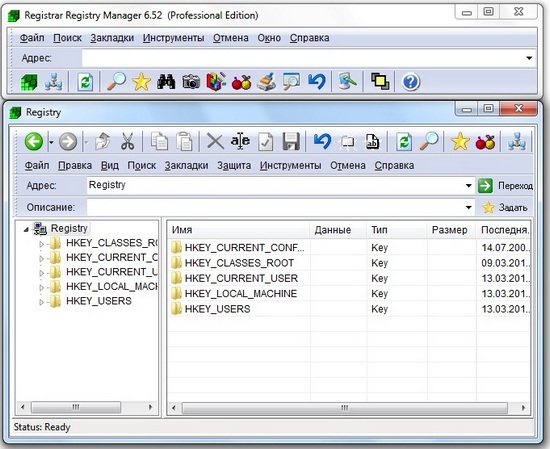
Task: Click the blue undo arrow in main toolbar
Action: [x=316, y=82]
